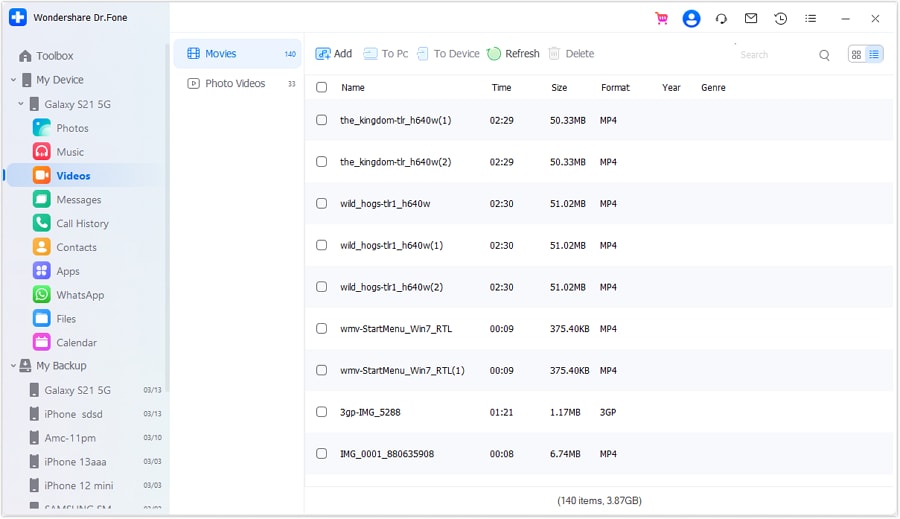The width and height of the screenshot is (900, 519).
Task: Collapse the Galaxy S21 5G device node
Action: (x=21, y=104)
